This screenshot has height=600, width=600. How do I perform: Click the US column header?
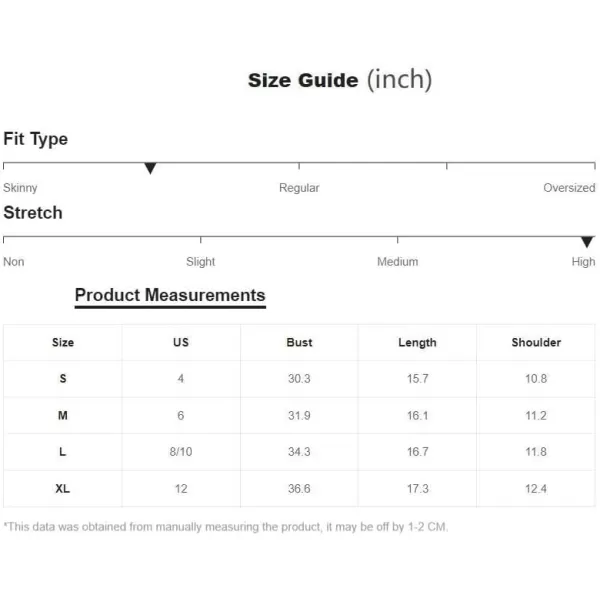tap(181, 342)
